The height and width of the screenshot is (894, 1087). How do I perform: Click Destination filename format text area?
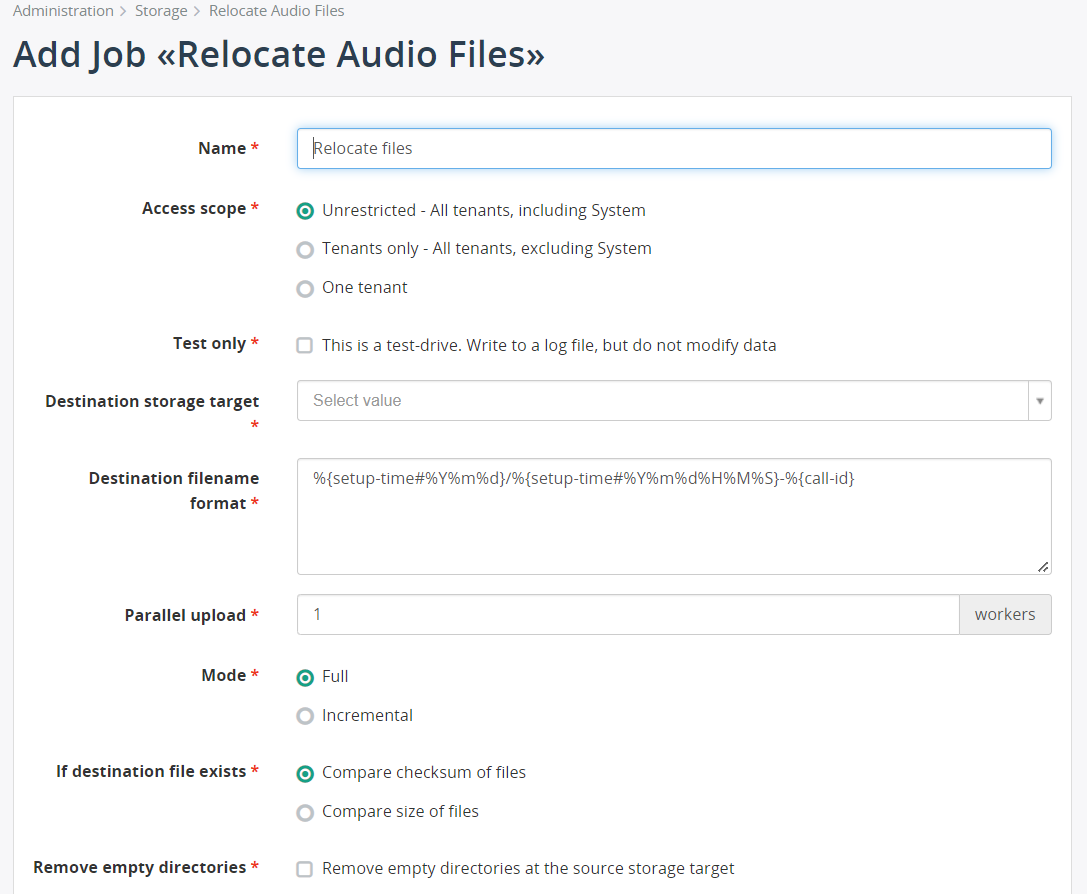tap(674, 516)
